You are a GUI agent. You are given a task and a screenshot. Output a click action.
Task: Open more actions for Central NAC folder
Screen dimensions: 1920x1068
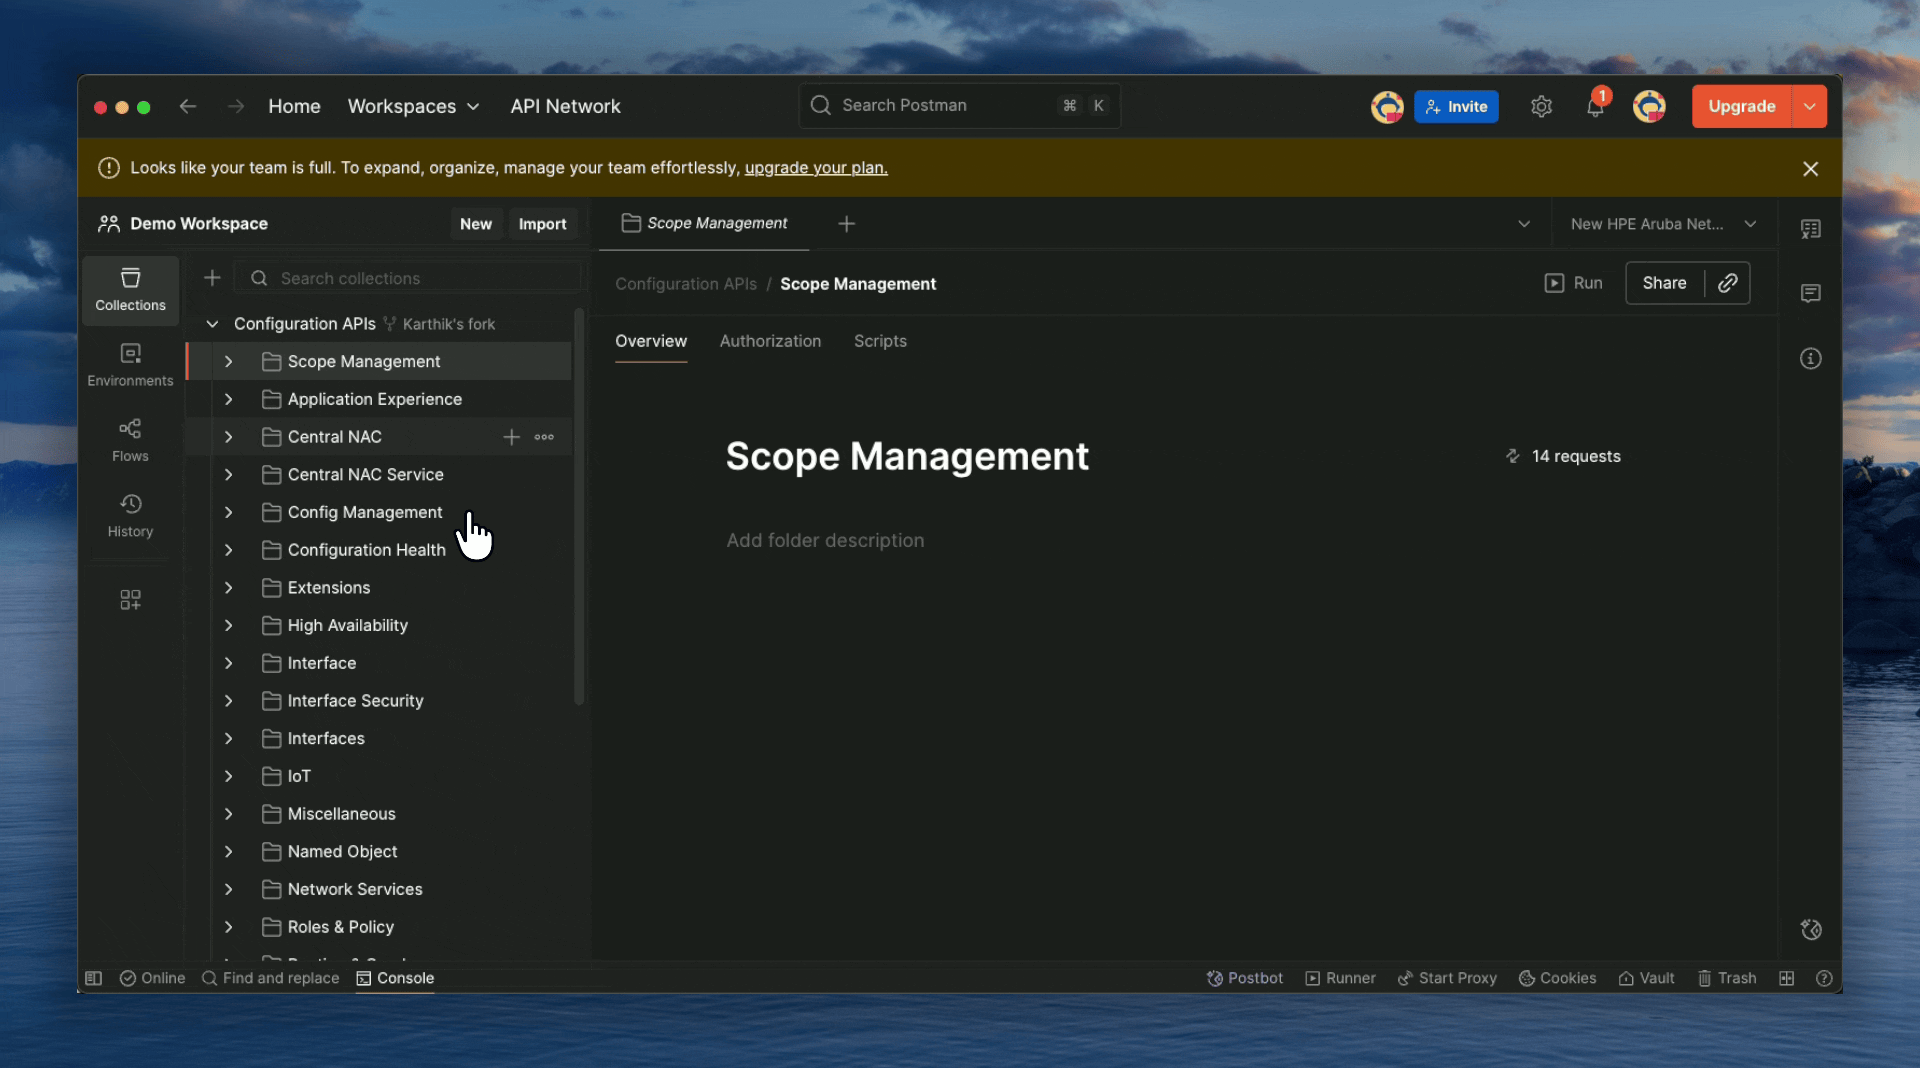coord(544,437)
